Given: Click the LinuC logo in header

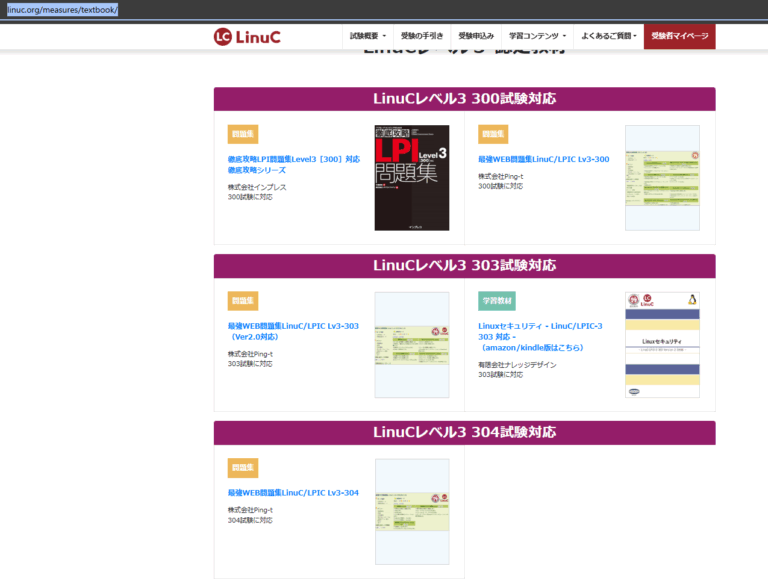Looking at the screenshot, I should (247, 37).
